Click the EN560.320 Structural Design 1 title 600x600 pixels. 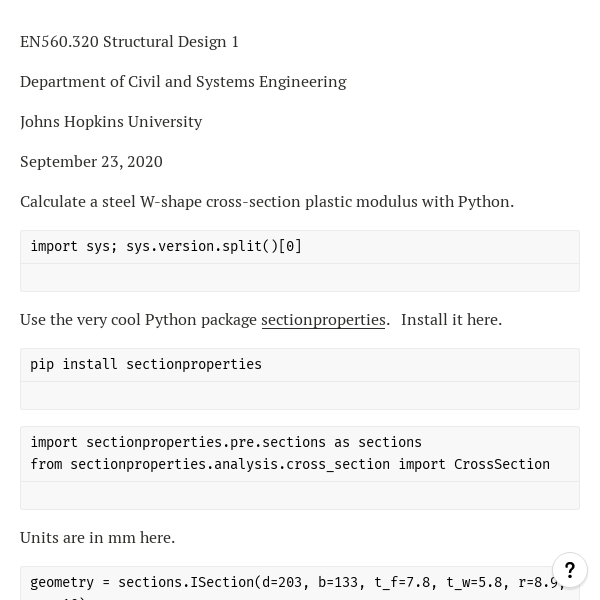pos(129,42)
